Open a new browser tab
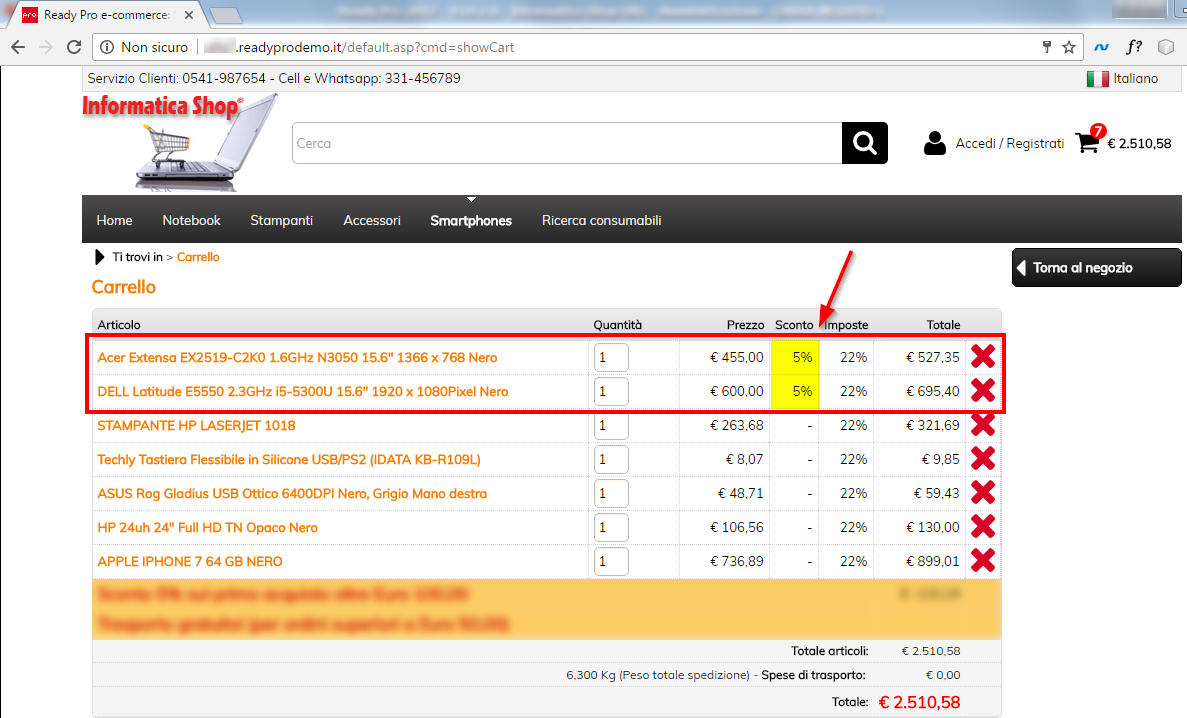Screen dimensions: 1187x718 click(x=225, y=15)
